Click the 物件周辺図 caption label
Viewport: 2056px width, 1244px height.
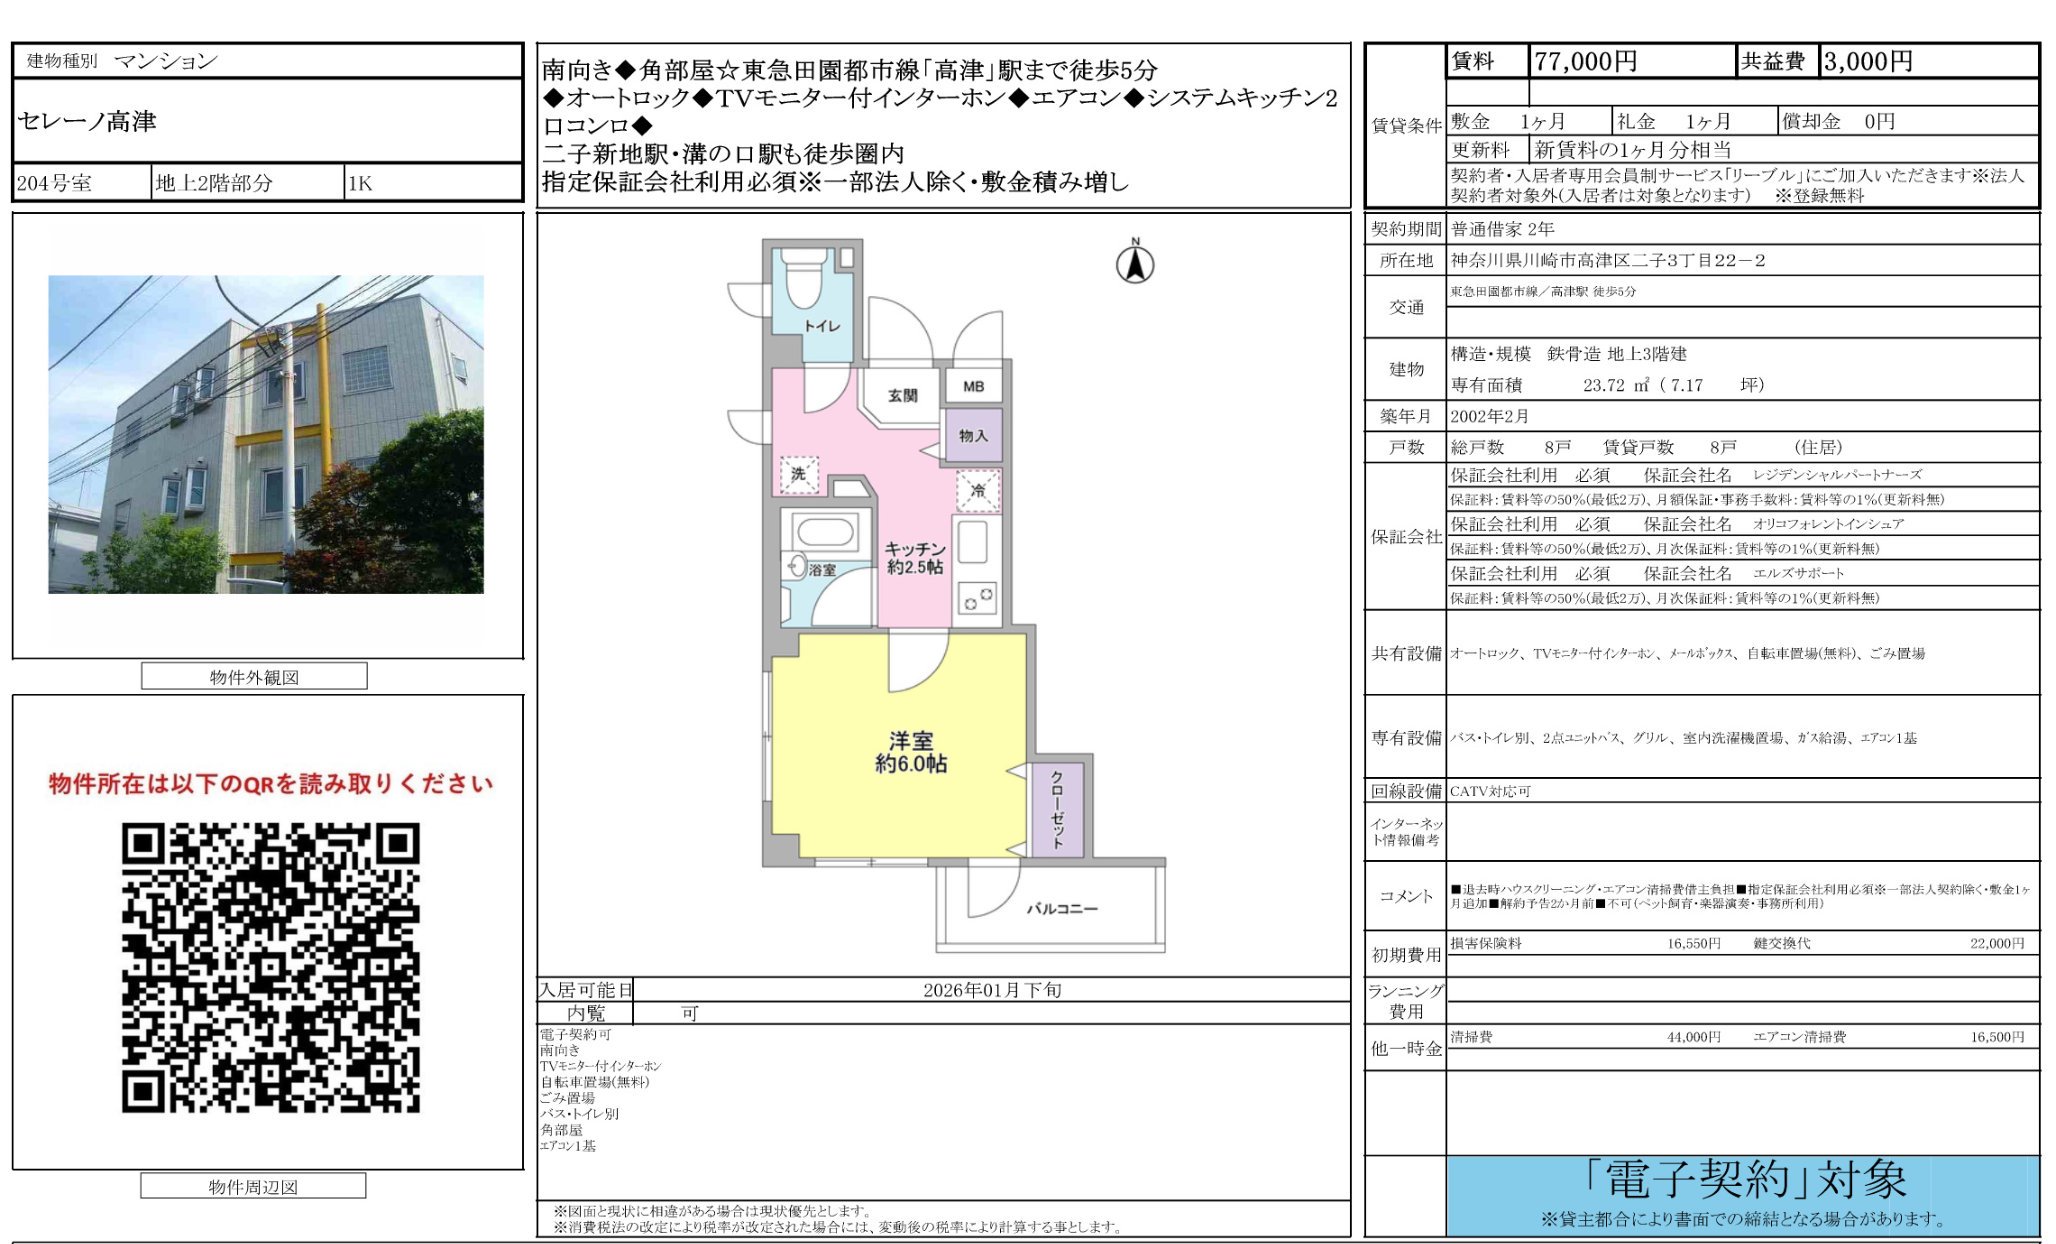pyautogui.click(x=256, y=1185)
